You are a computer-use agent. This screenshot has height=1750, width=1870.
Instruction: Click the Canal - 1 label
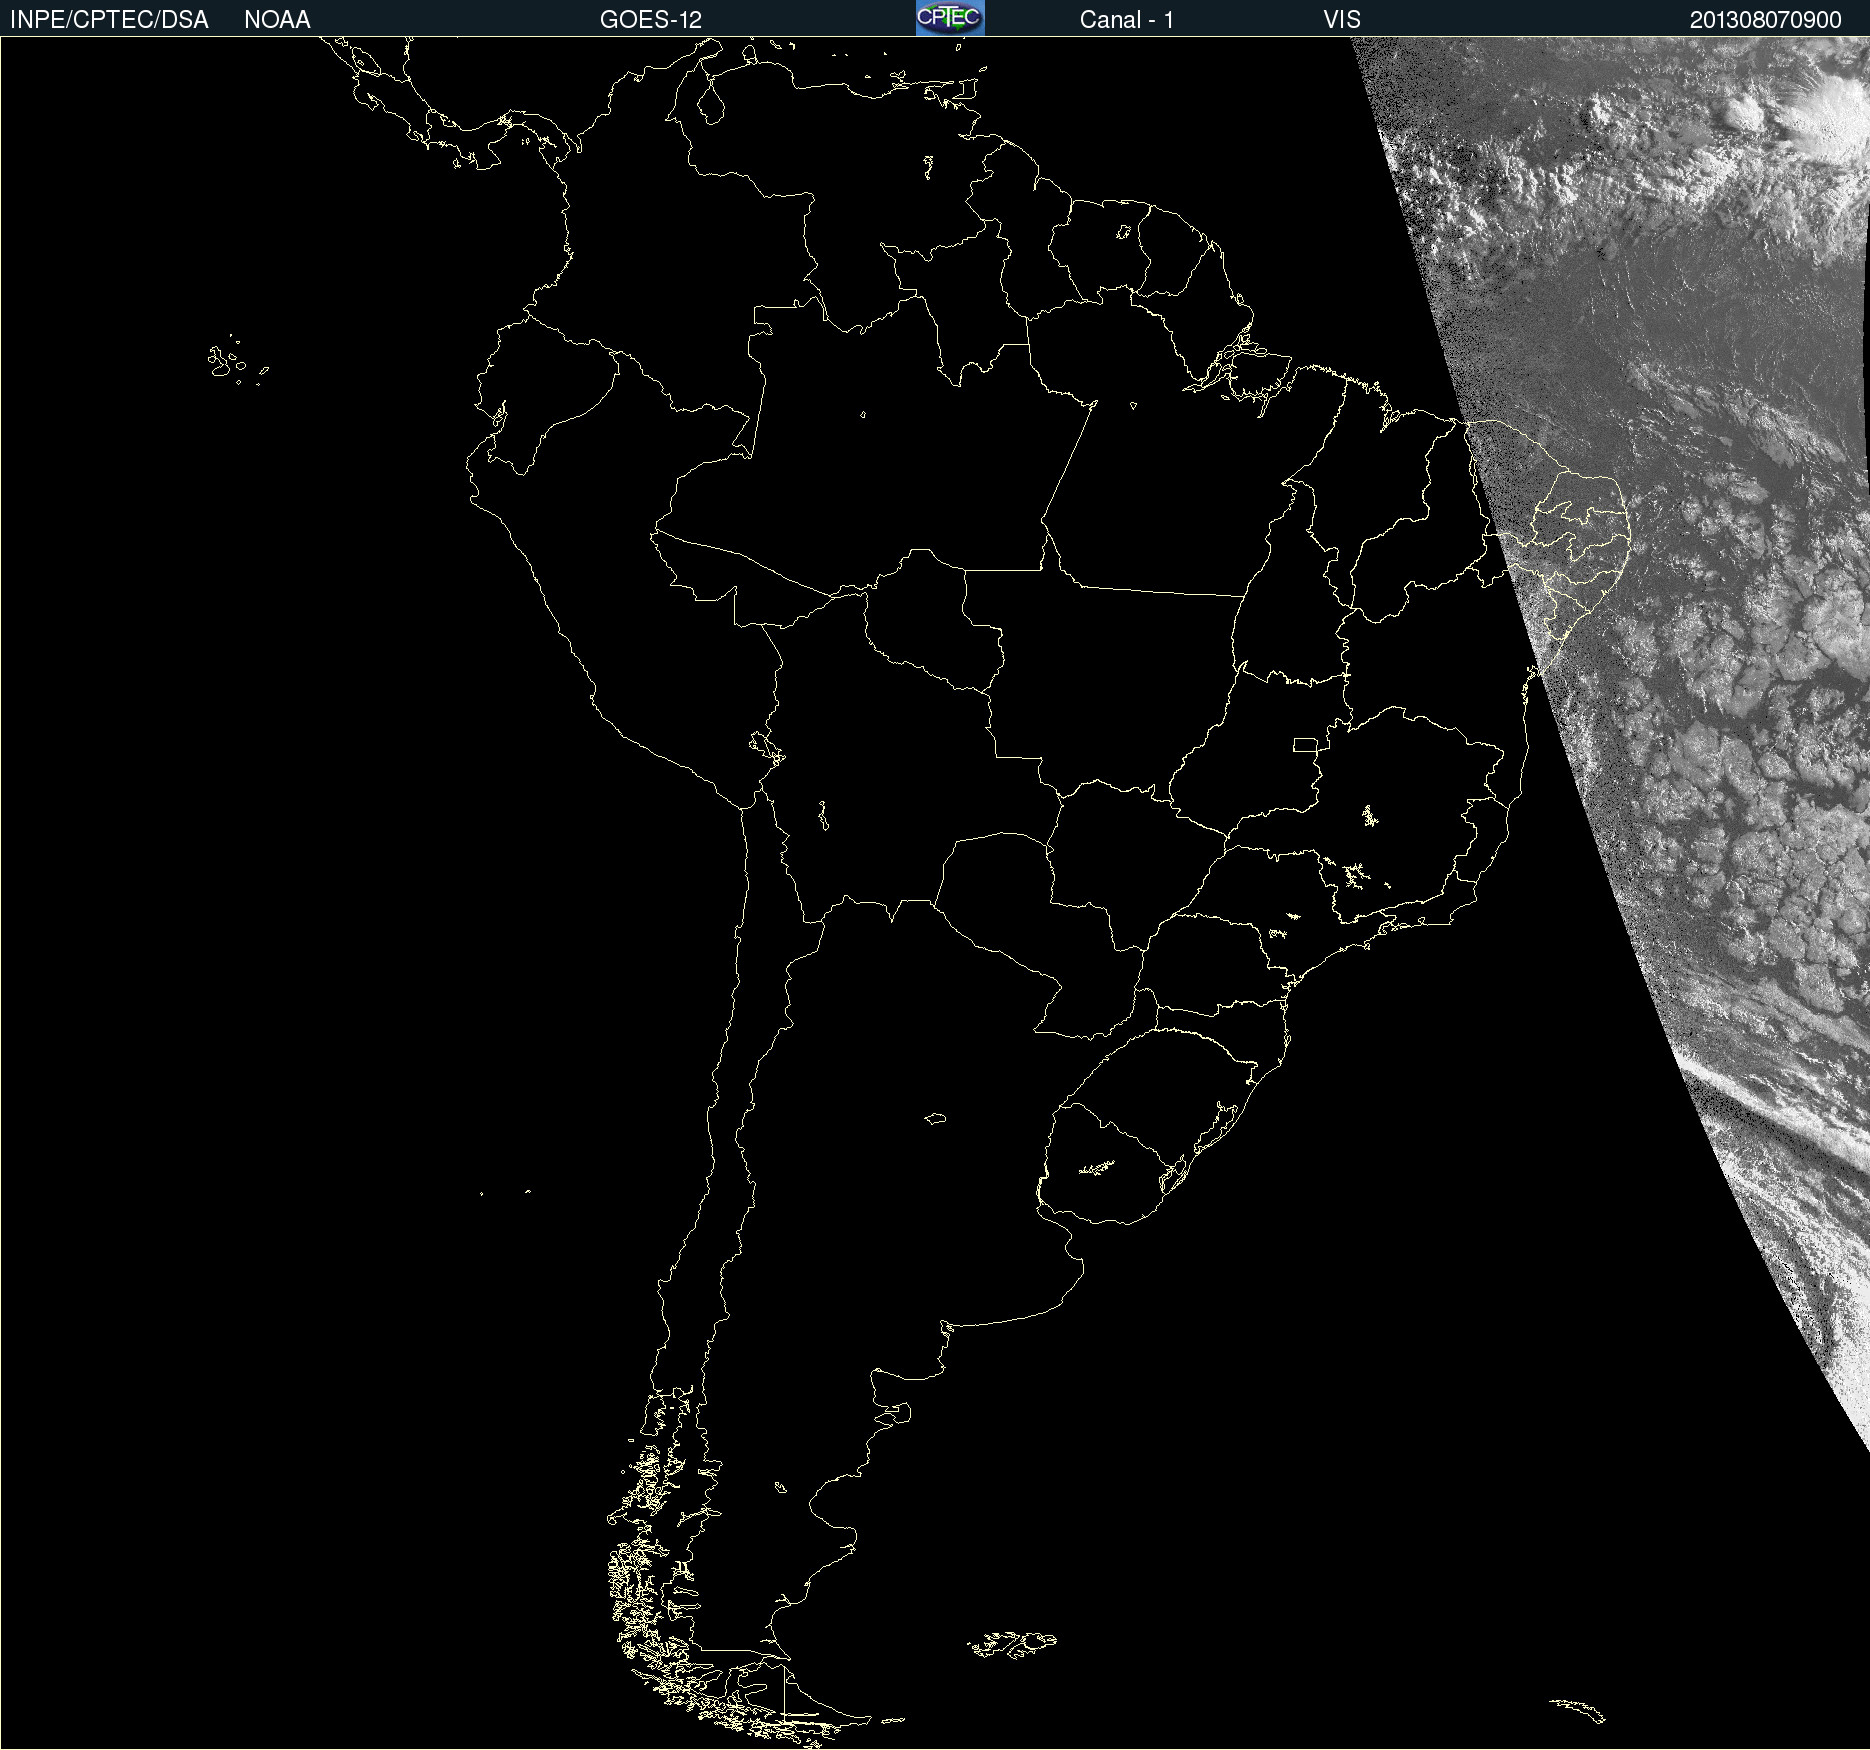click(1127, 20)
